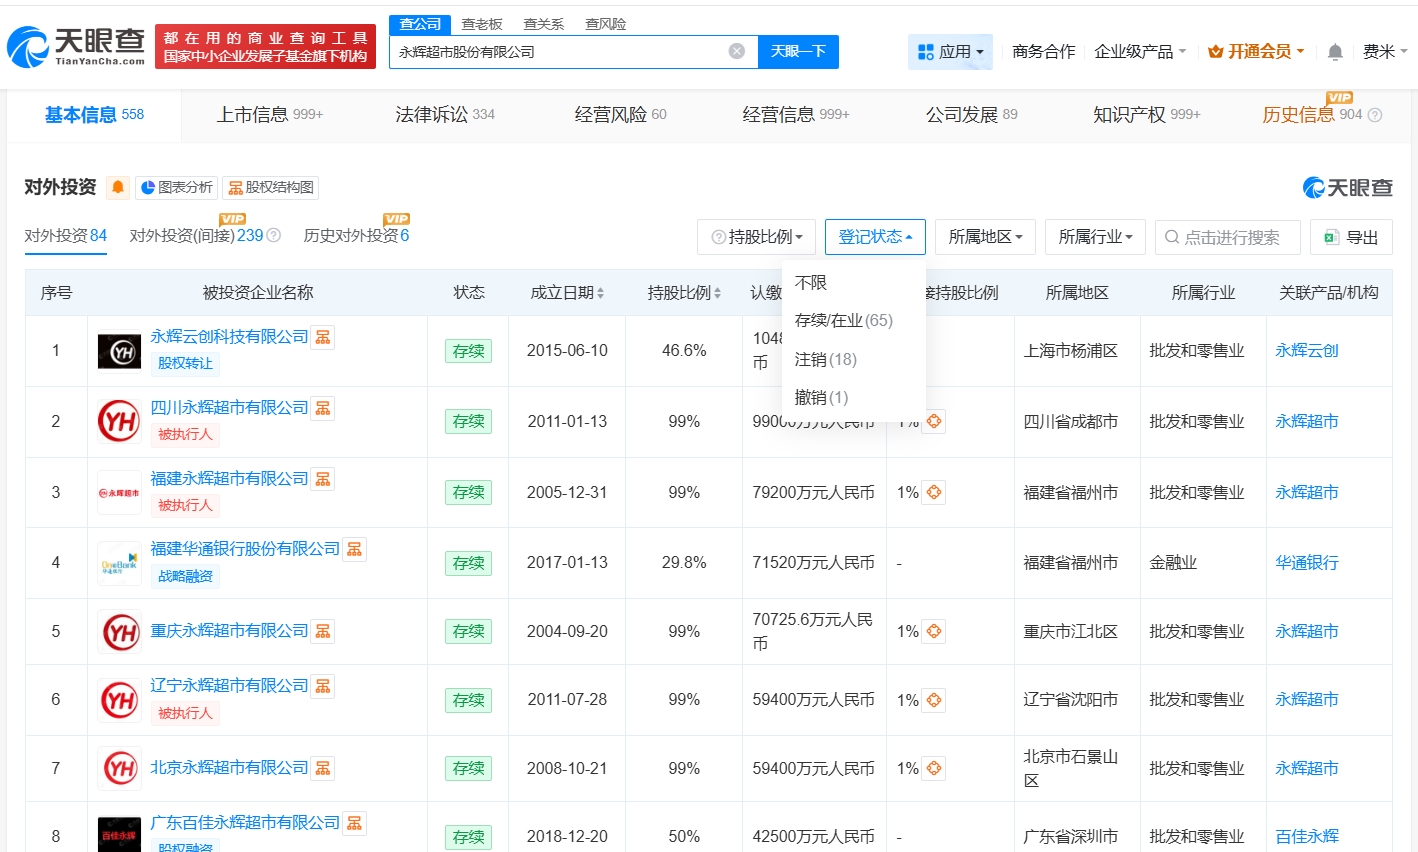
Task: Expand the 所属地区 filter dropdown
Action: pyautogui.click(x=985, y=237)
